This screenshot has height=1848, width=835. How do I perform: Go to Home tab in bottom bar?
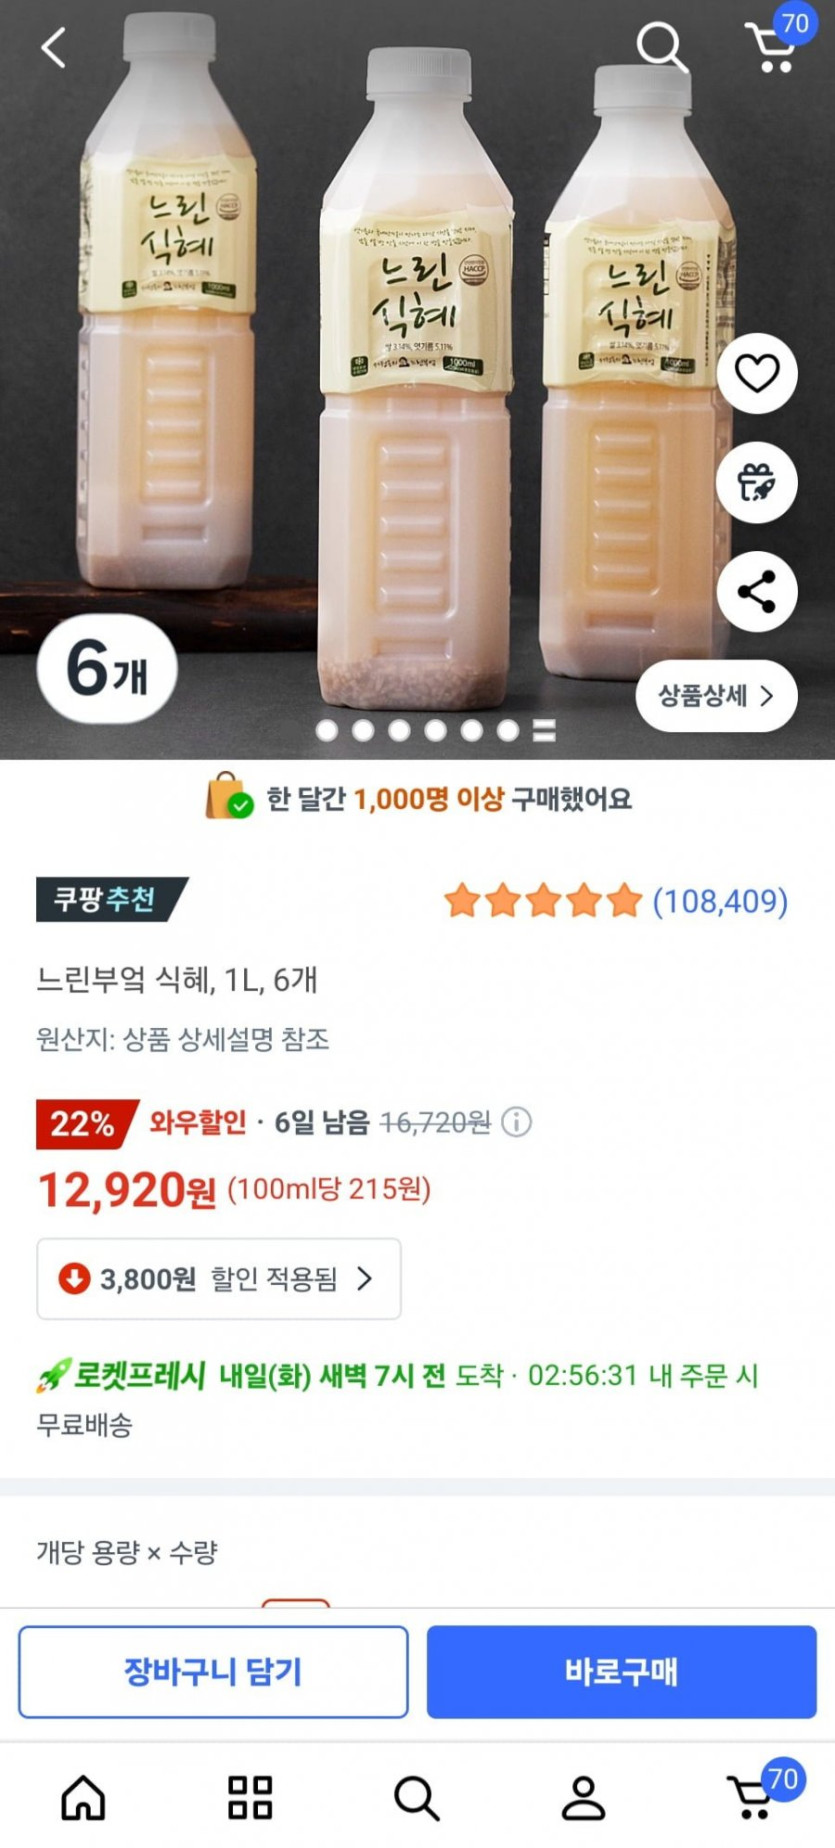pos(83,1797)
